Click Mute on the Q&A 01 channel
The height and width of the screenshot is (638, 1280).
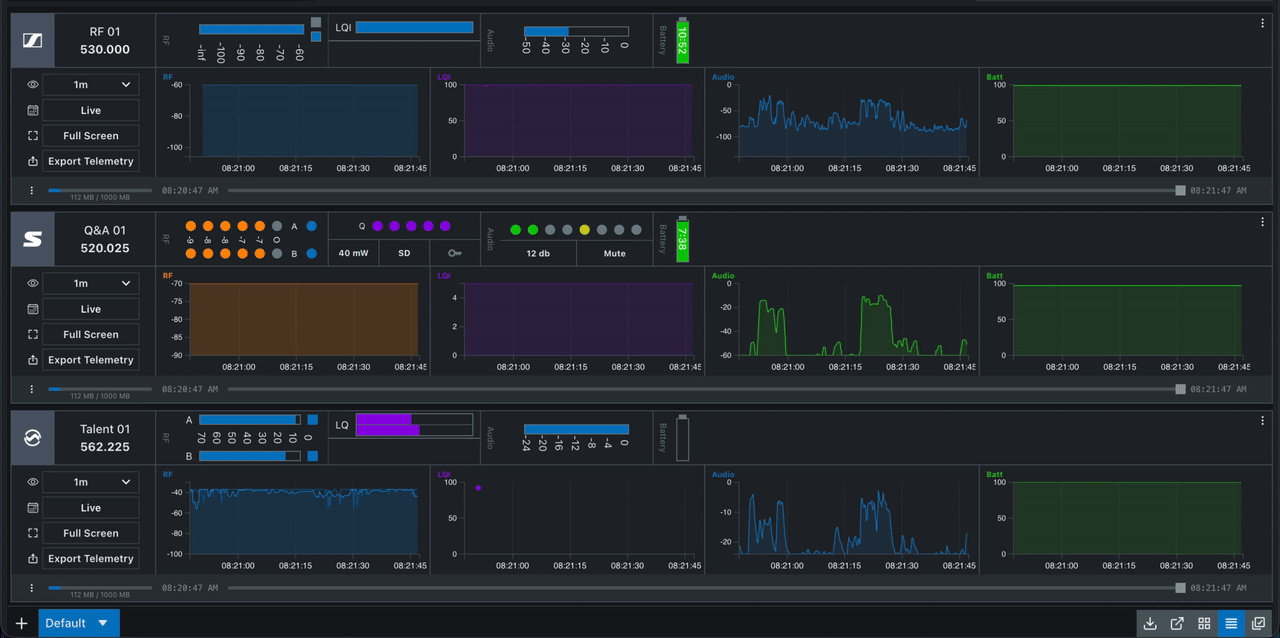point(614,253)
